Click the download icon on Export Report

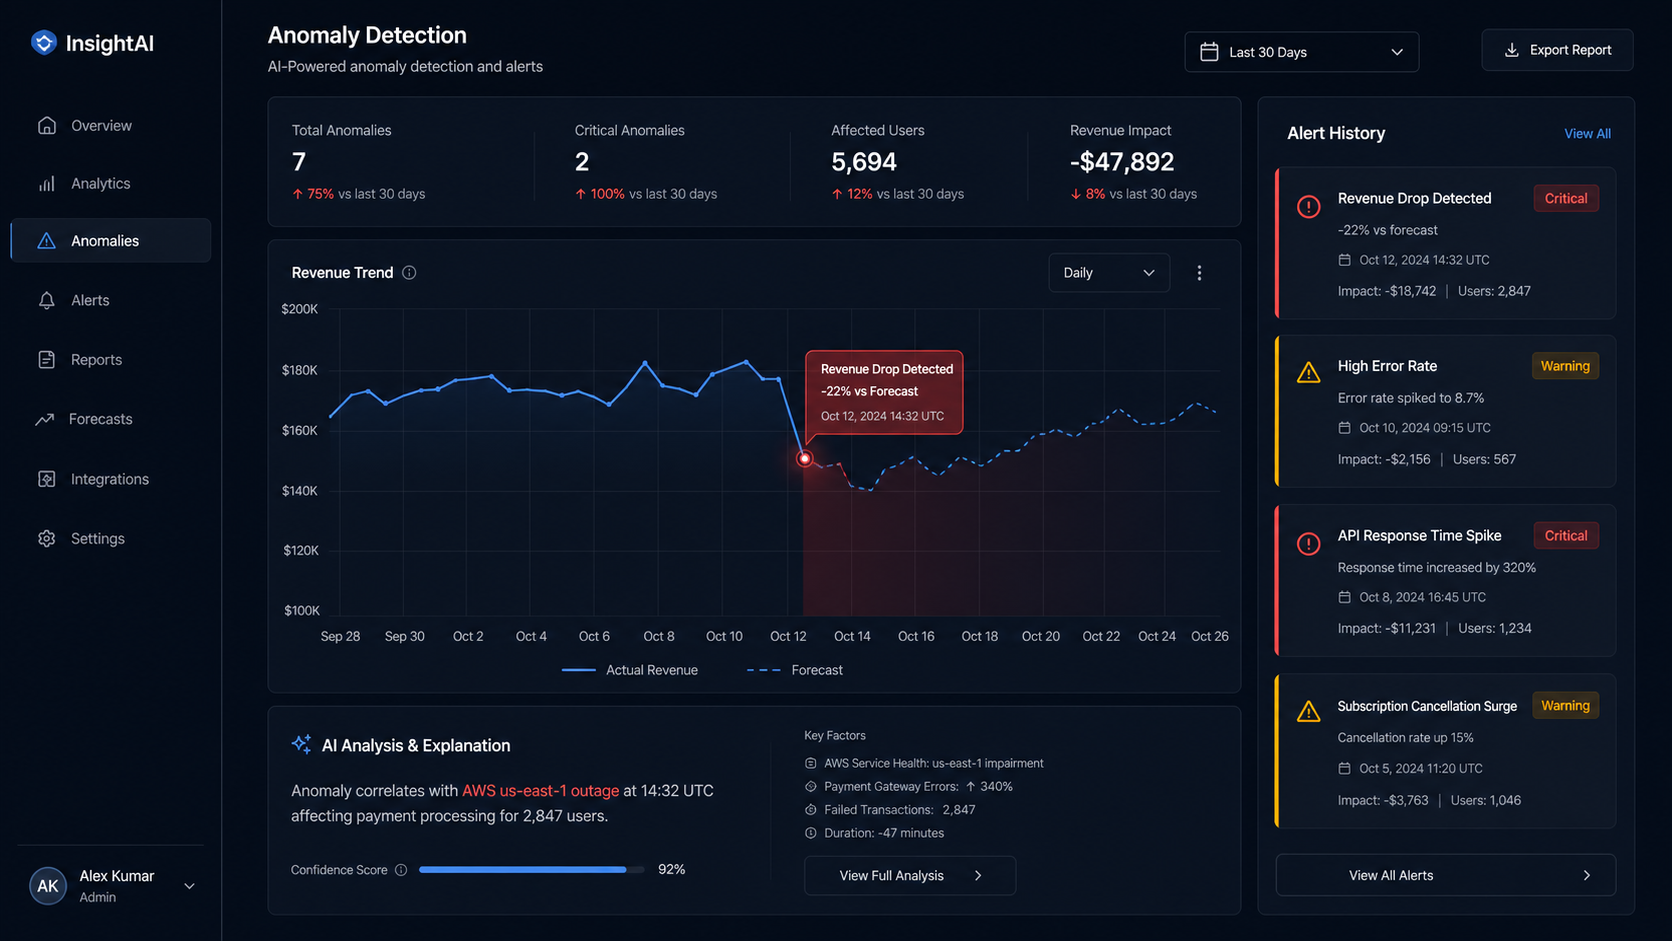click(1512, 50)
